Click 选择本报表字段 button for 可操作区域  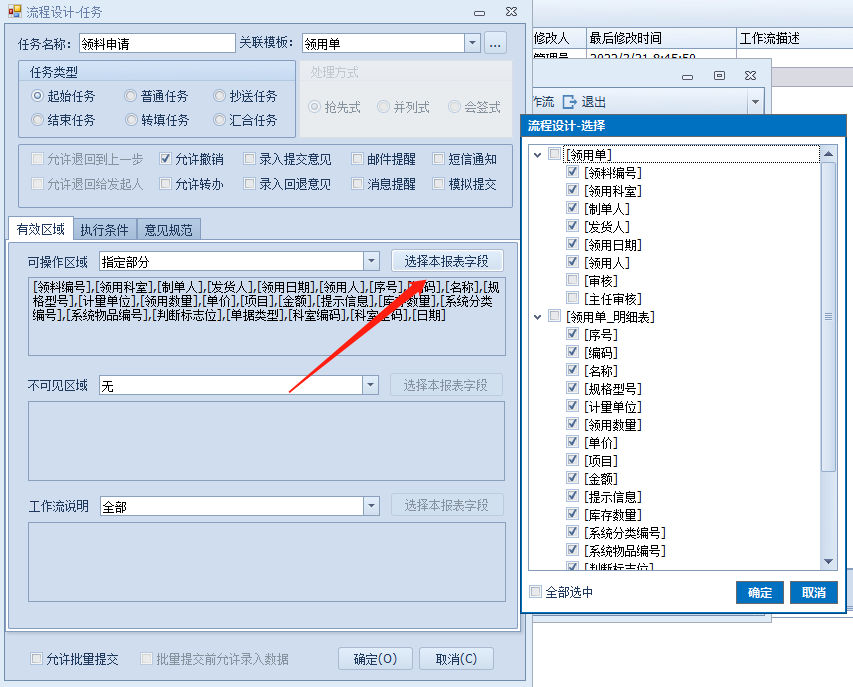(446, 261)
